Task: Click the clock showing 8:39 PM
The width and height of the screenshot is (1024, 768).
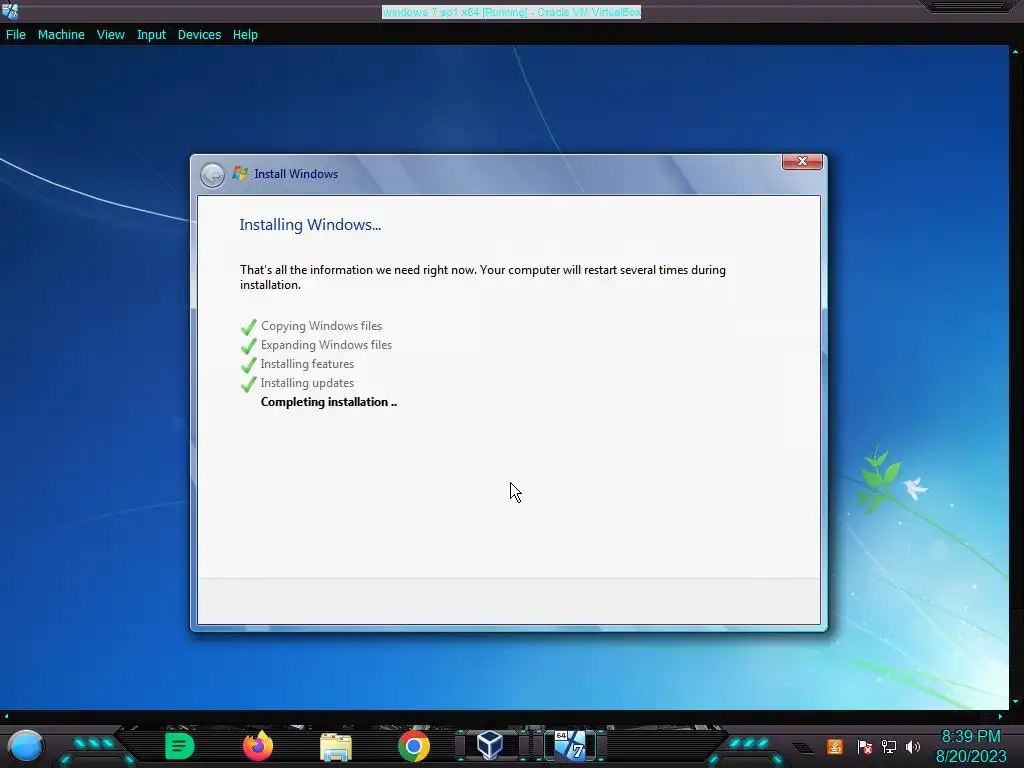Action: (x=971, y=737)
